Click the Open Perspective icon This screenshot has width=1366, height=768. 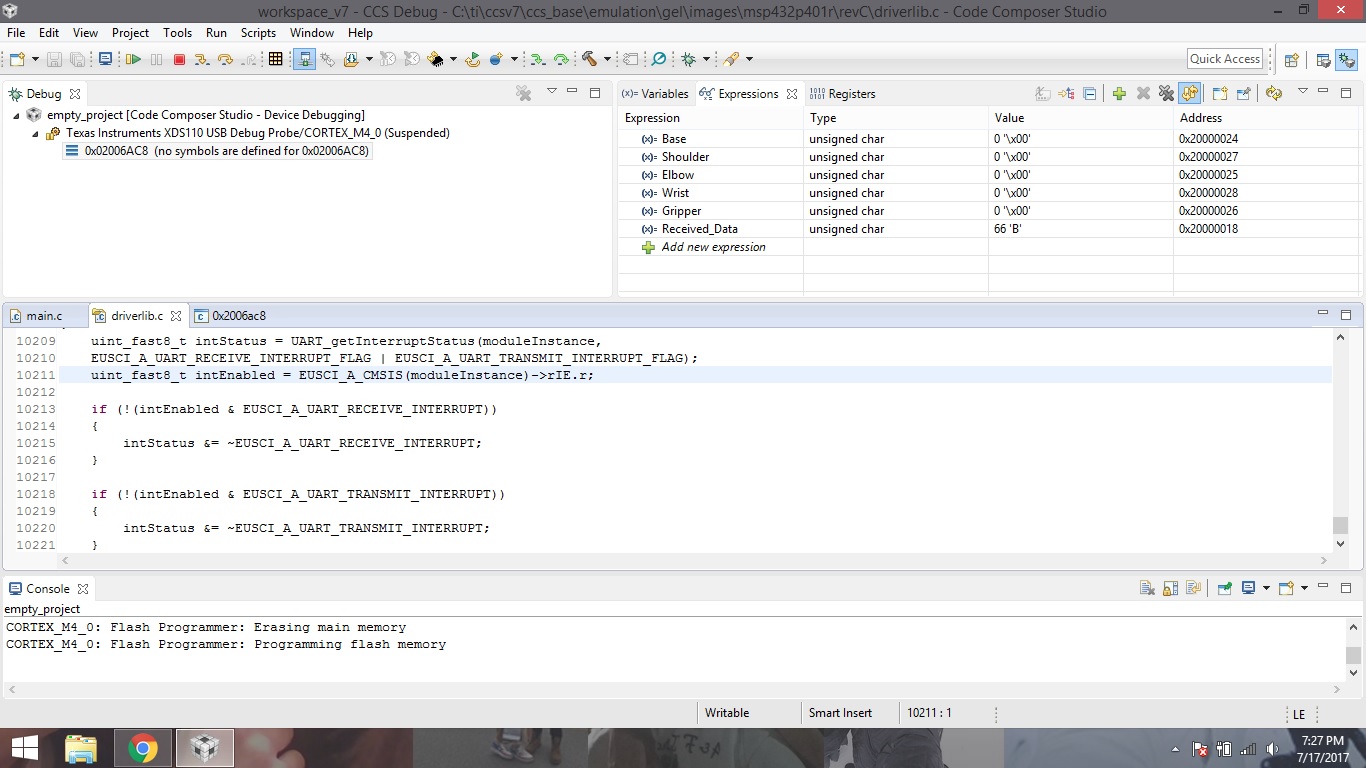tap(1291, 59)
